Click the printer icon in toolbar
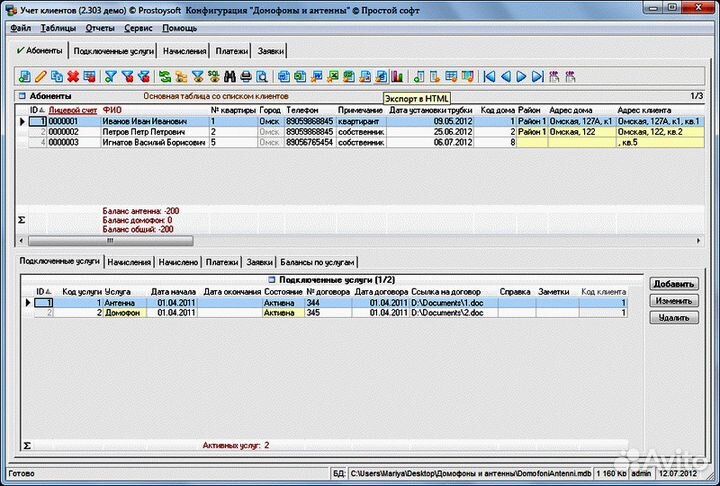Screen dimensions: 720x486 tap(245, 76)
